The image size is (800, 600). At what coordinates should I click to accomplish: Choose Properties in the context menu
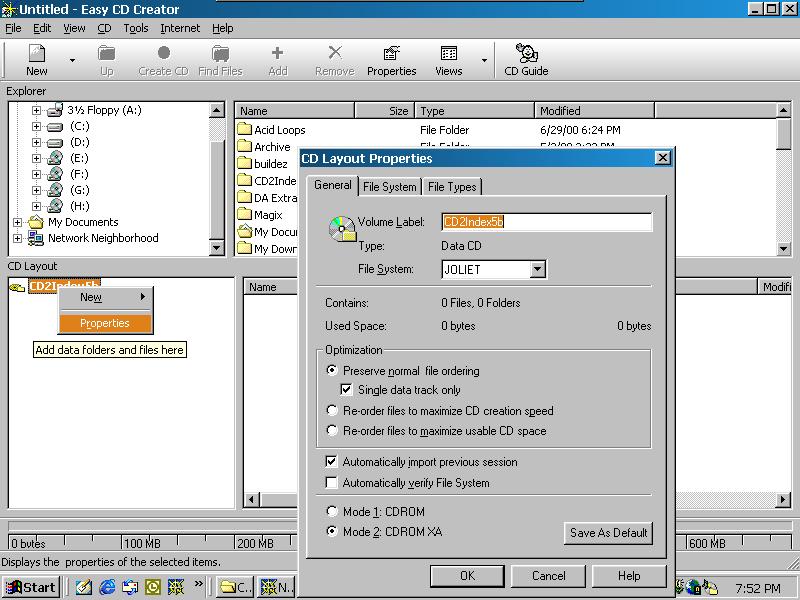(105, 323)
